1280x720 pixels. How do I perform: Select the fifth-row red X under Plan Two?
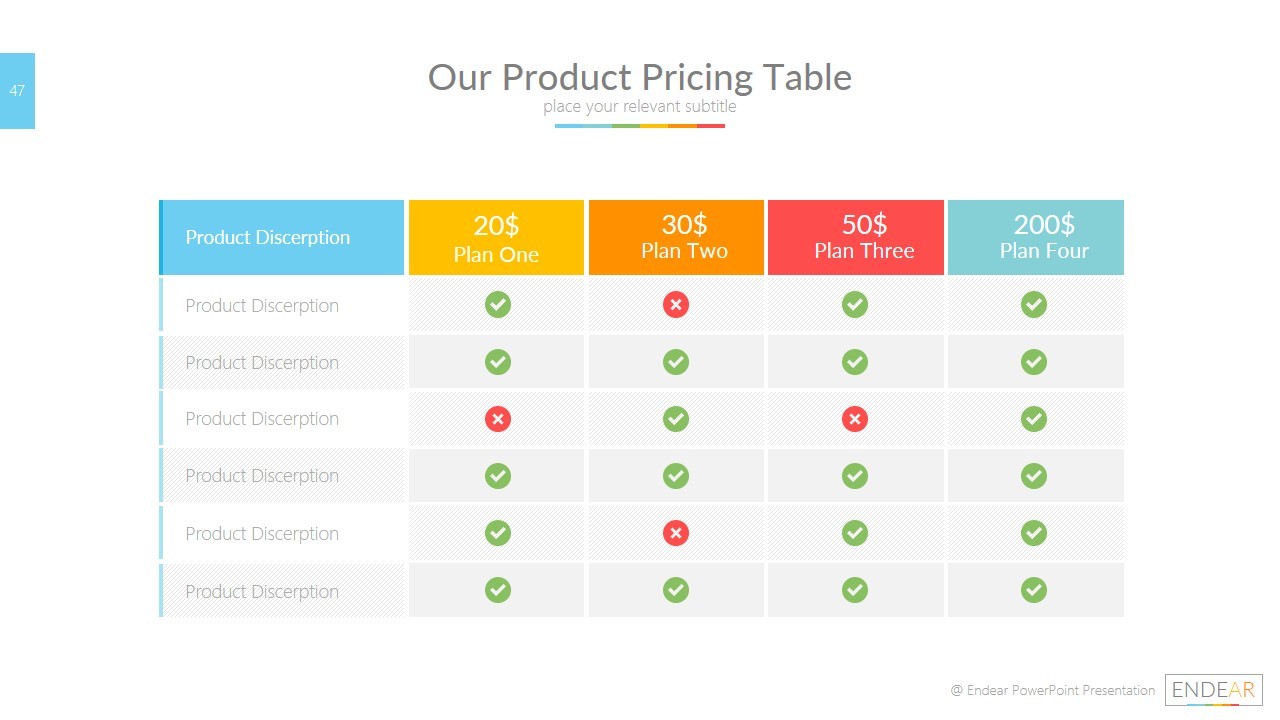(x=676, y=533)
